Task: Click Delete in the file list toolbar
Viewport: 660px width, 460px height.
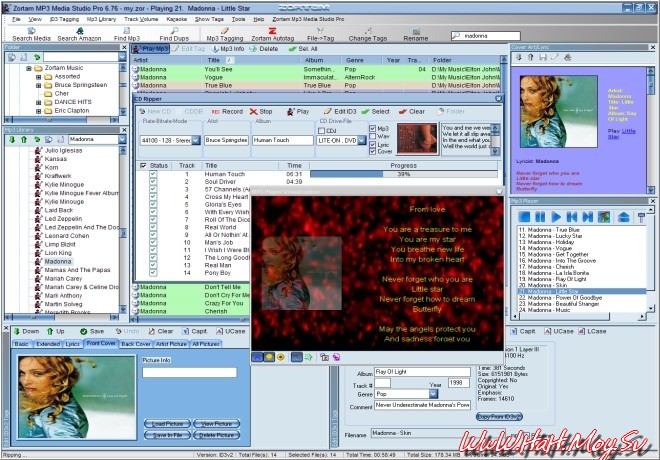Action: [x=264, y=49]
